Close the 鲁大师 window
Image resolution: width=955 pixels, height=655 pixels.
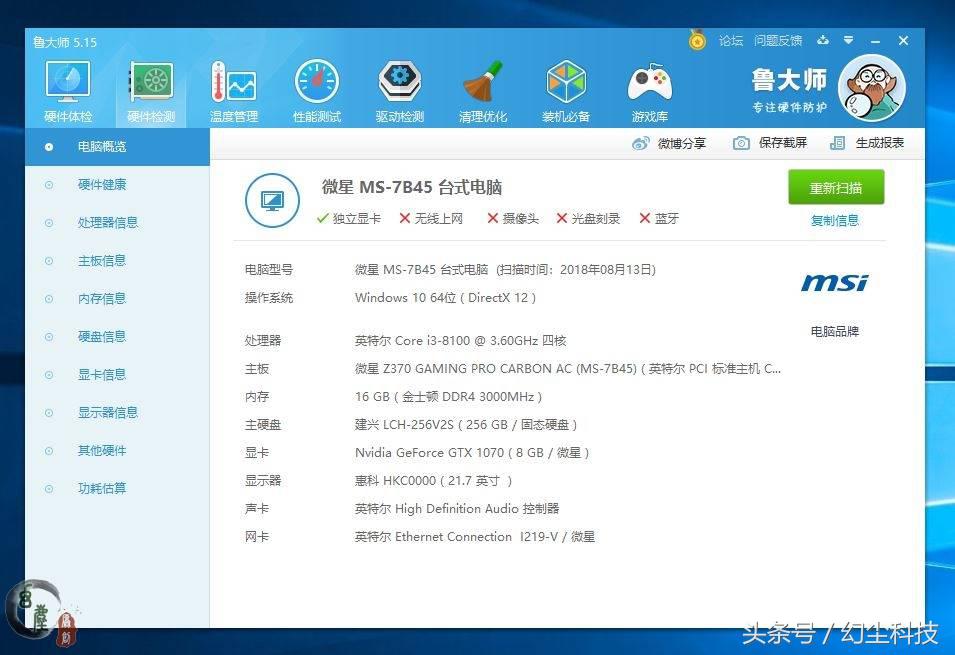pyautogui.click(x=903, y=41)
